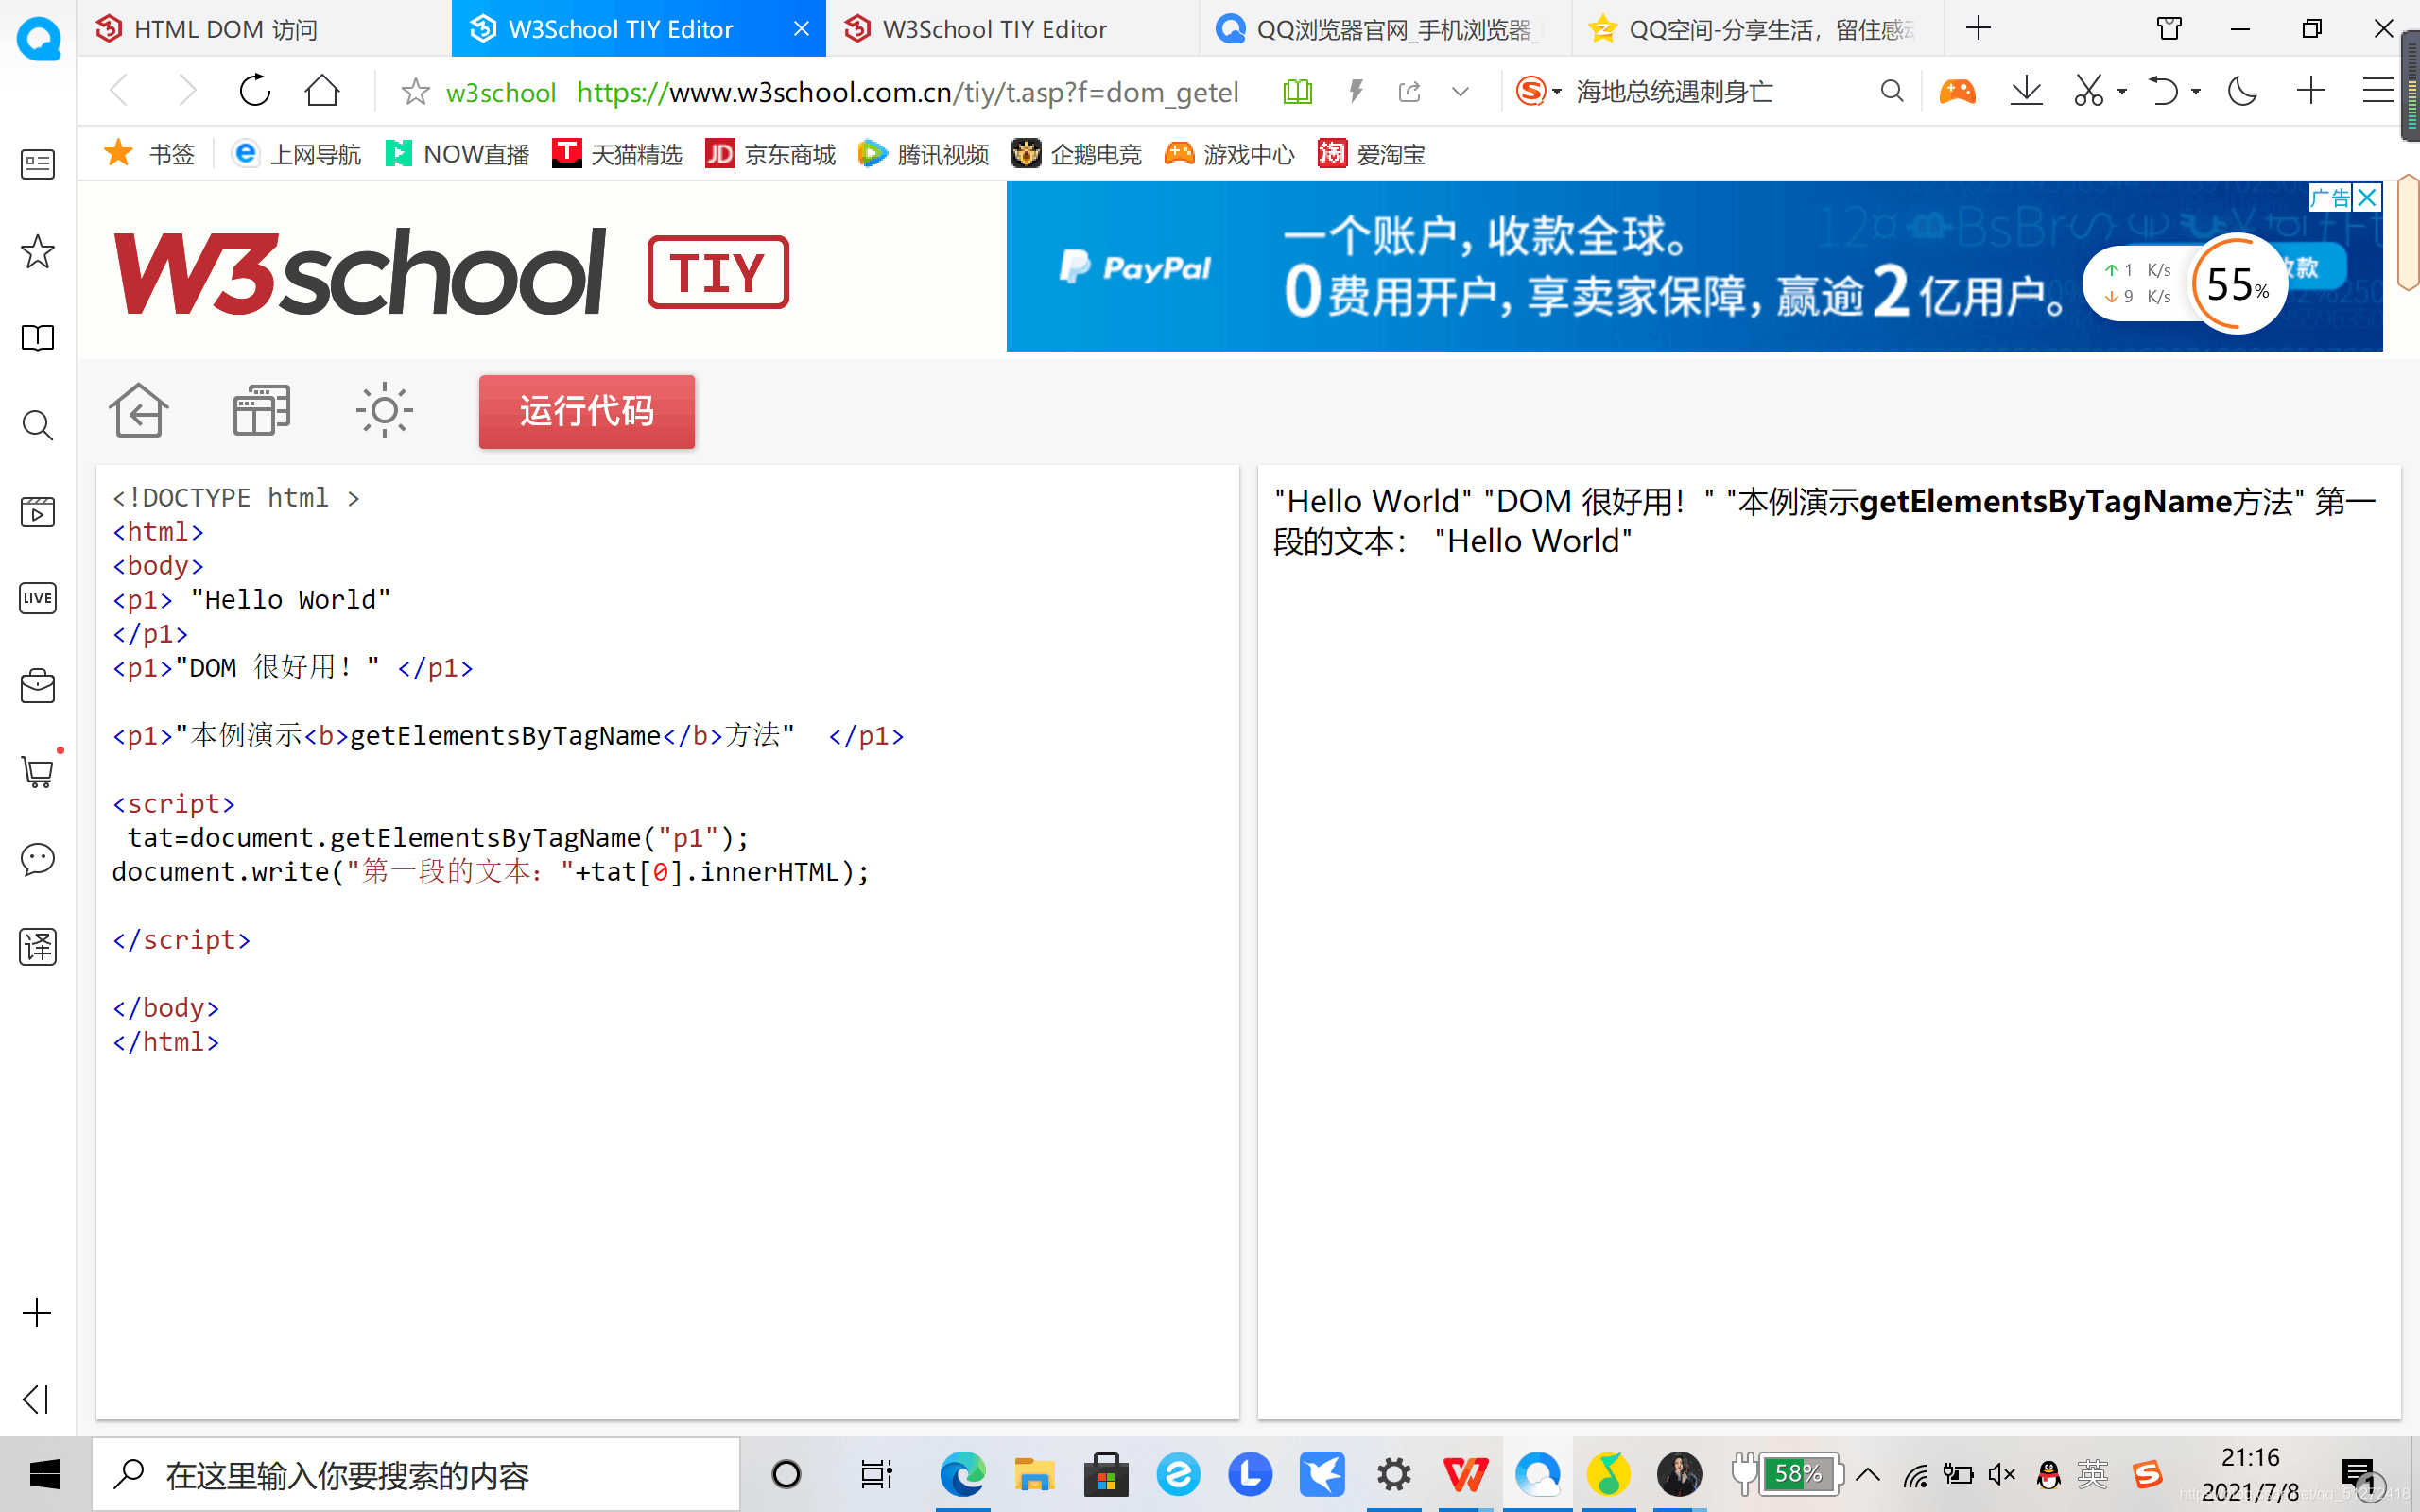Toggle night mode moon icon

(2242, 91)
